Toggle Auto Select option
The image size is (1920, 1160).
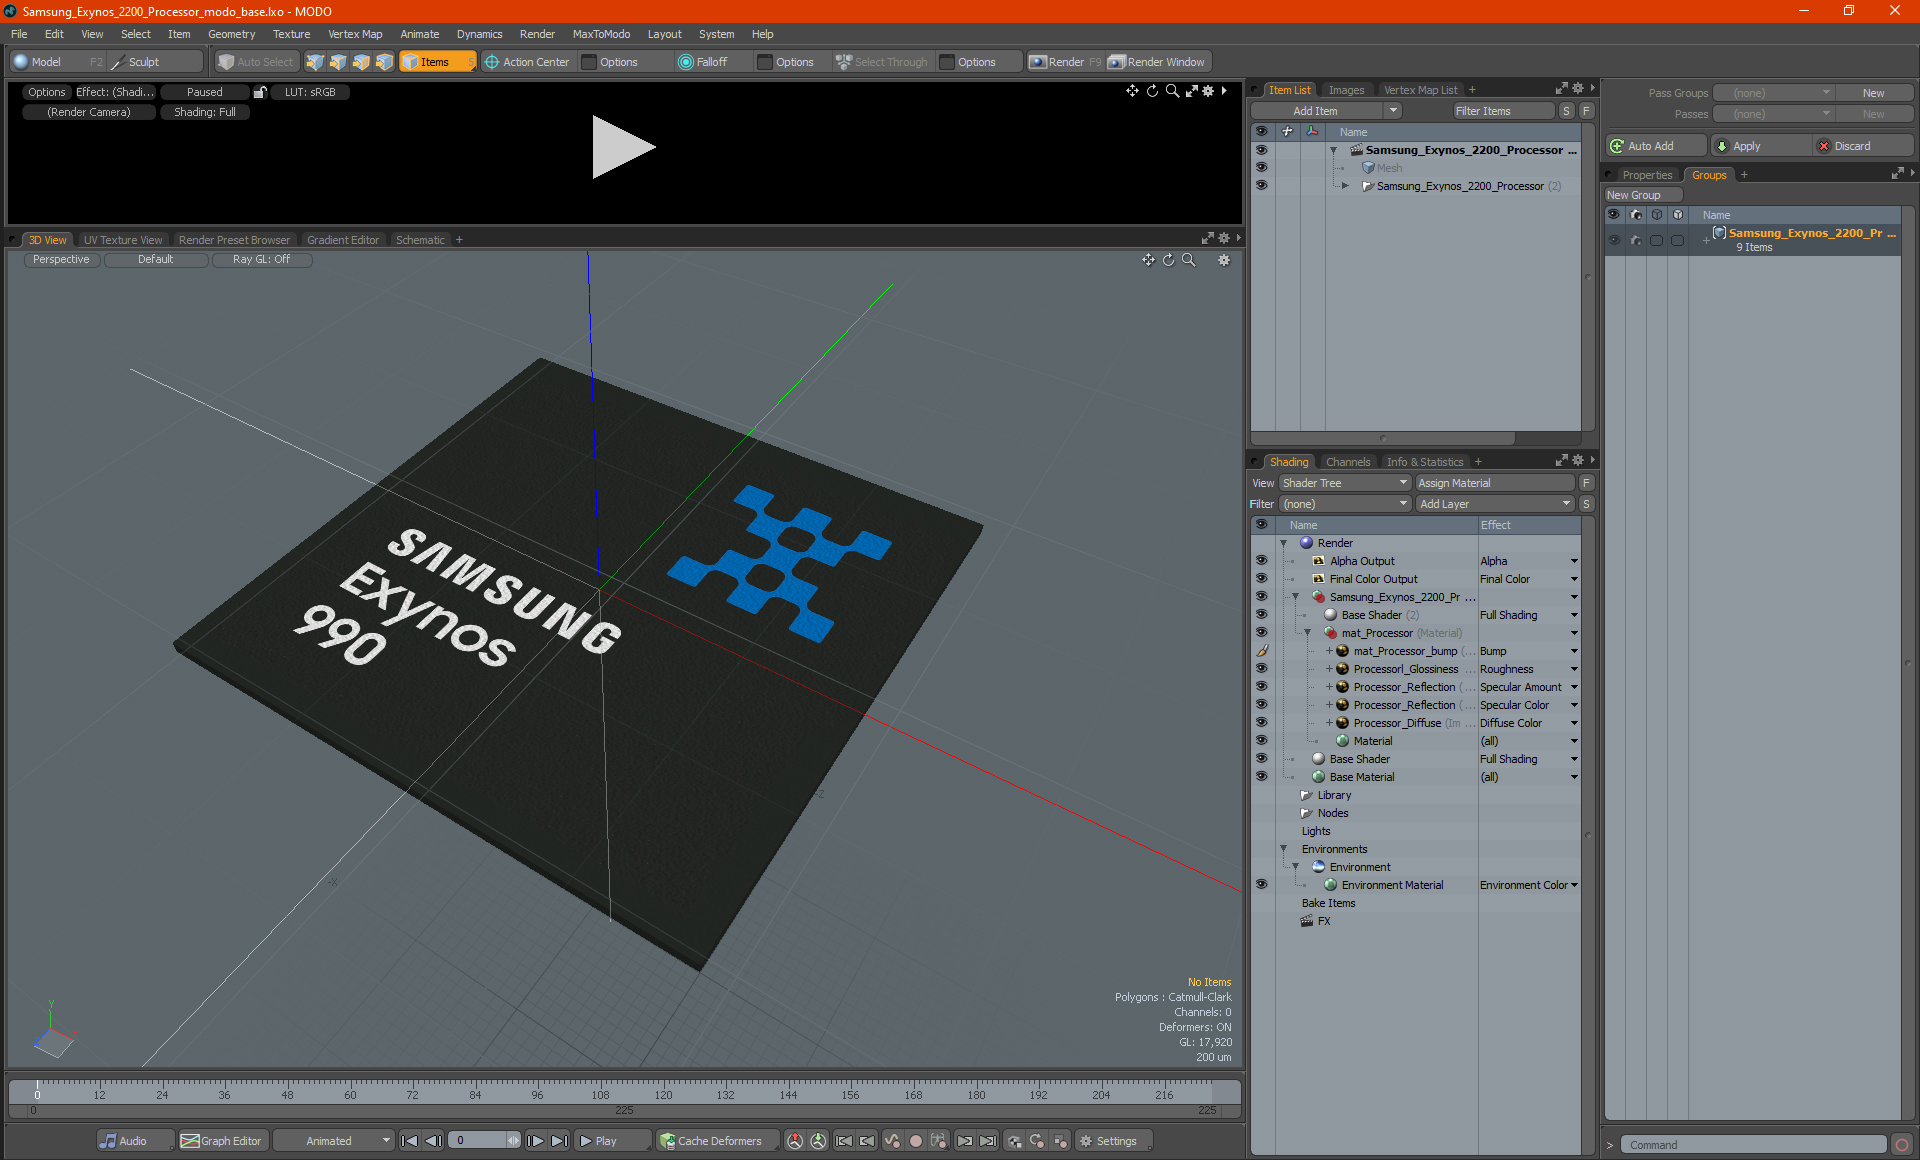pos(256,62)
